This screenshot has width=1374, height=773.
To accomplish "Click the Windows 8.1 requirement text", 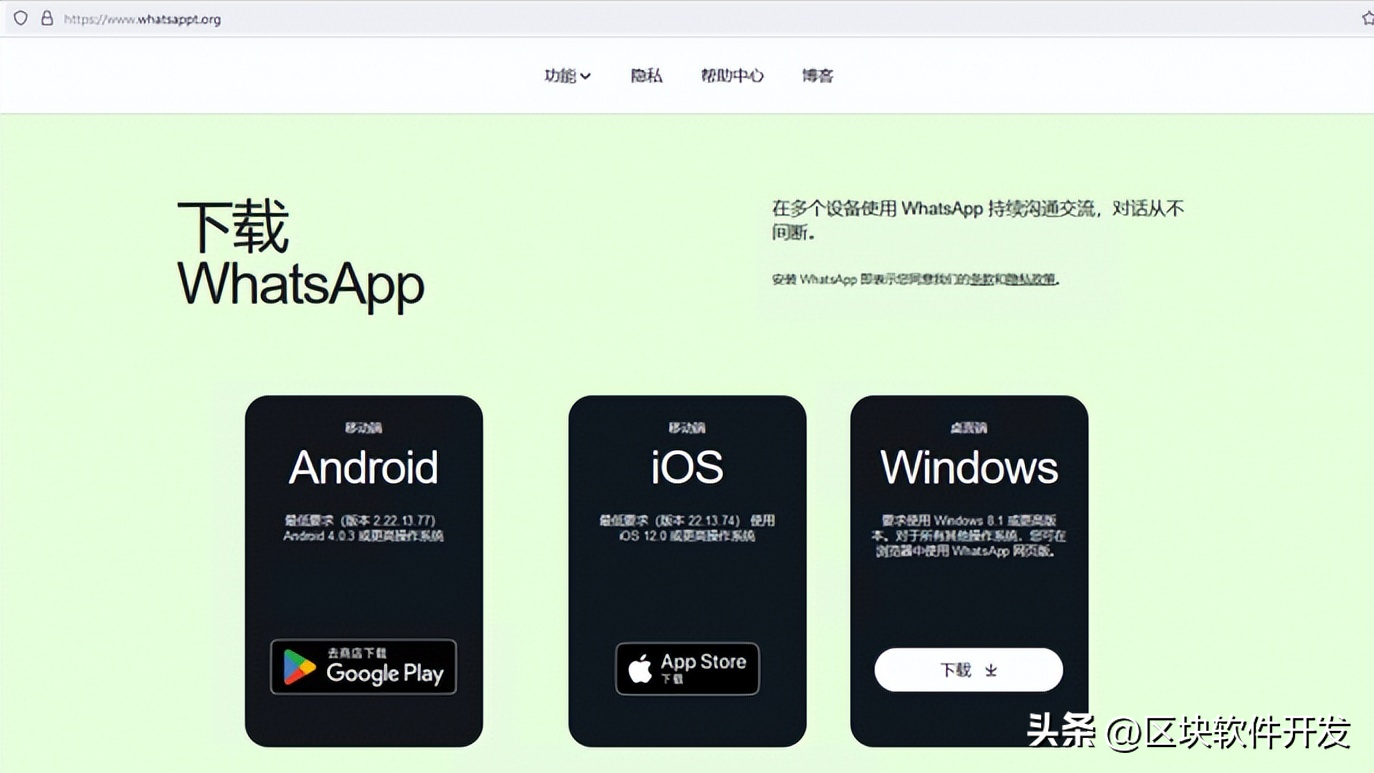I will 969,536.
